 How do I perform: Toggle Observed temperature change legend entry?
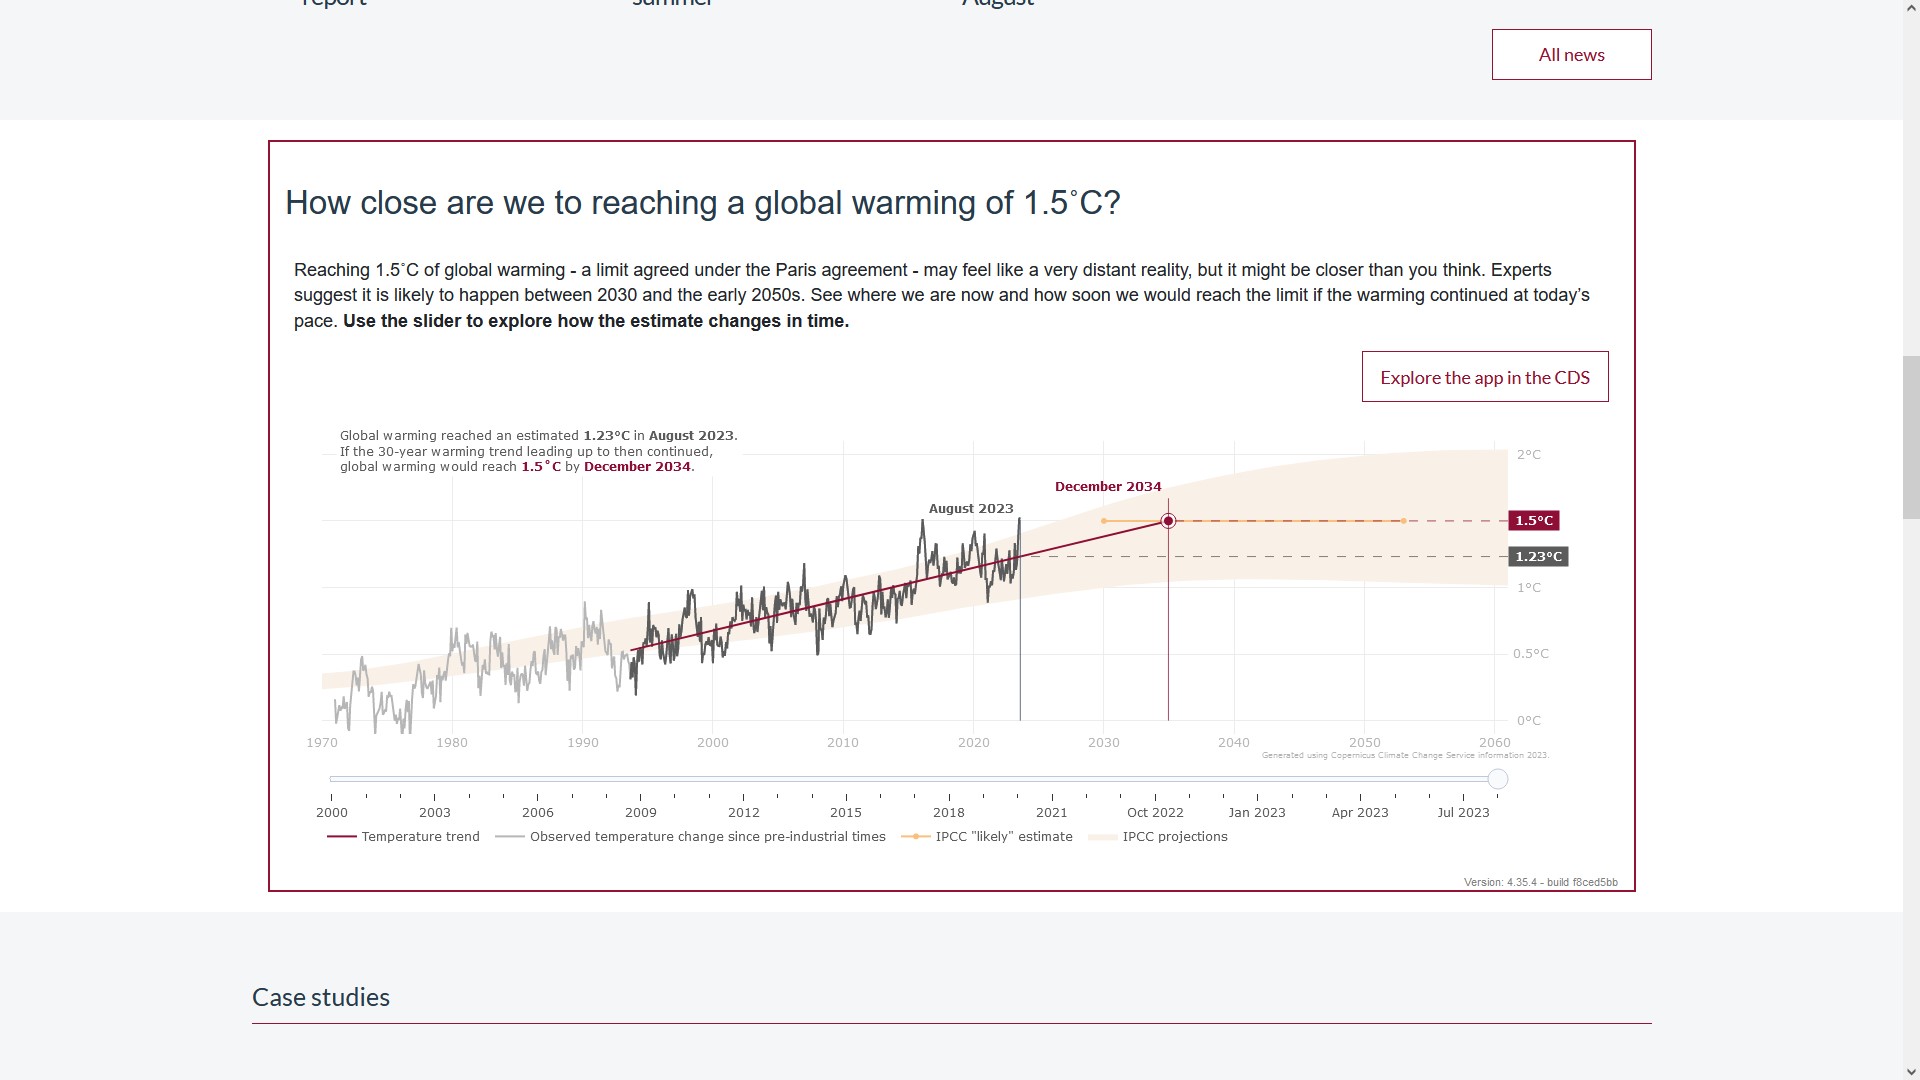pyautogui.click(x=691, y=837)
